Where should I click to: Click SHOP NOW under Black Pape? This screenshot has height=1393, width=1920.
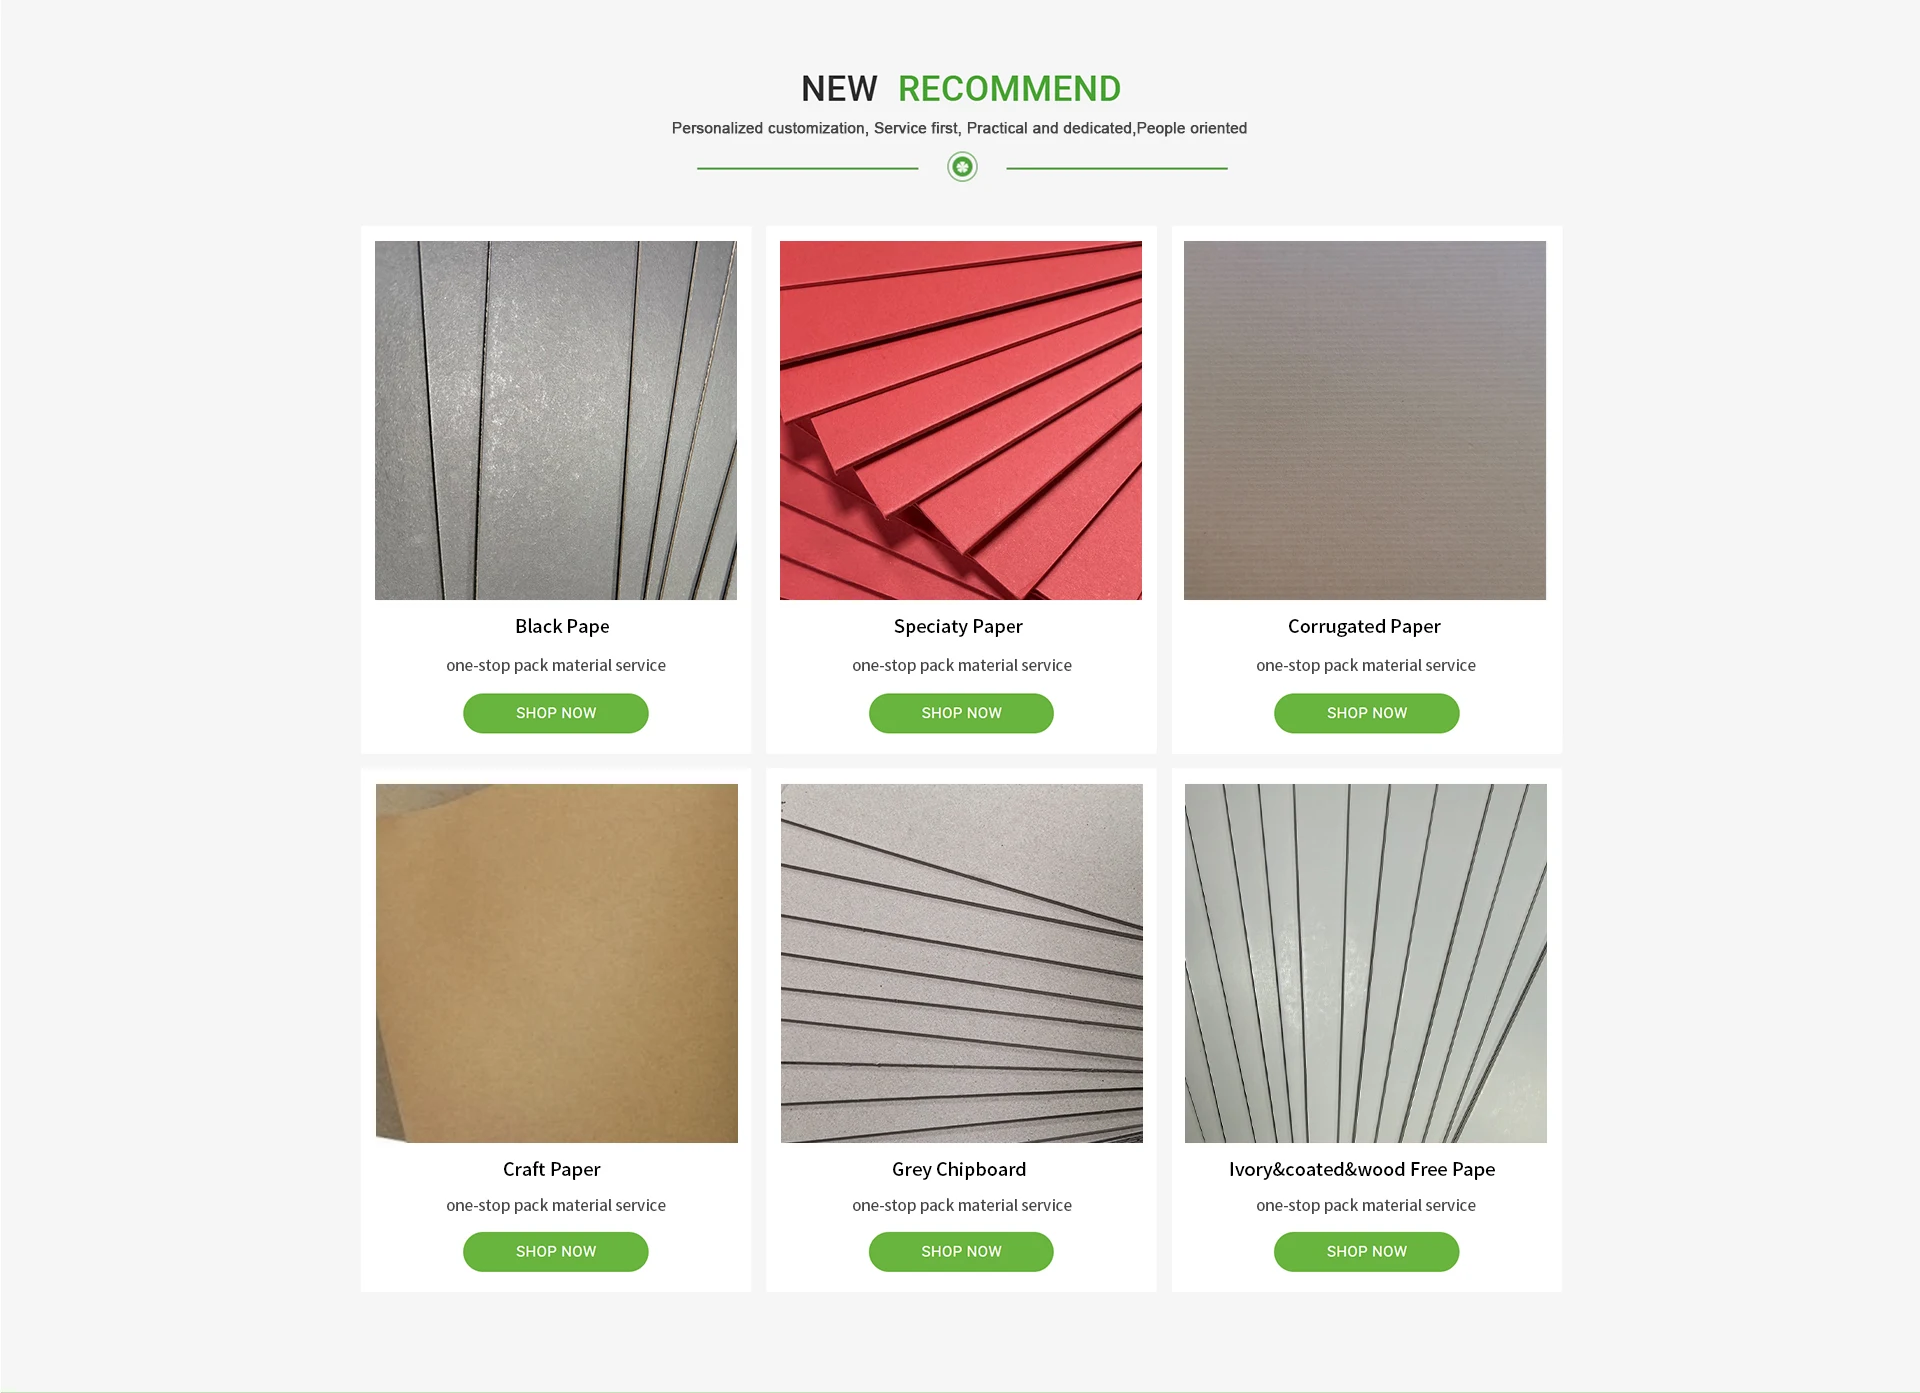[x=556, y=713]
